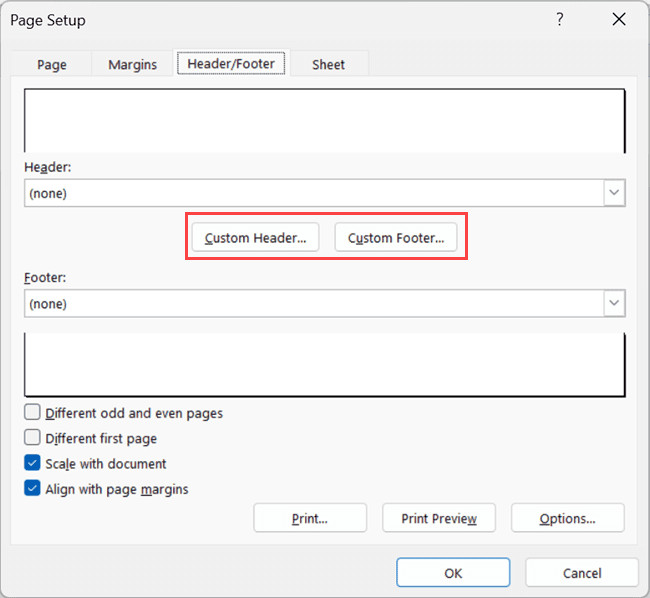Open Print Preview
This screenshot has width=650, height=598.
coord(438,518)
